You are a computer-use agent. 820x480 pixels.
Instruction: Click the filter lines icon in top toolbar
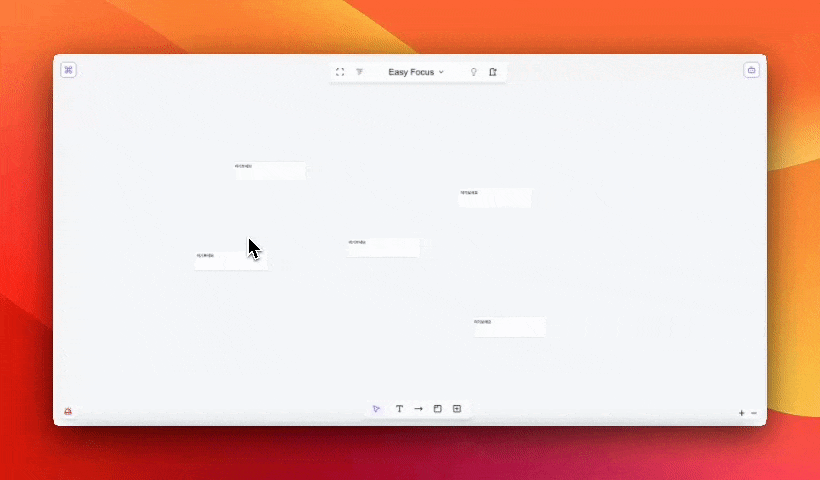click(x=360, y=72)
